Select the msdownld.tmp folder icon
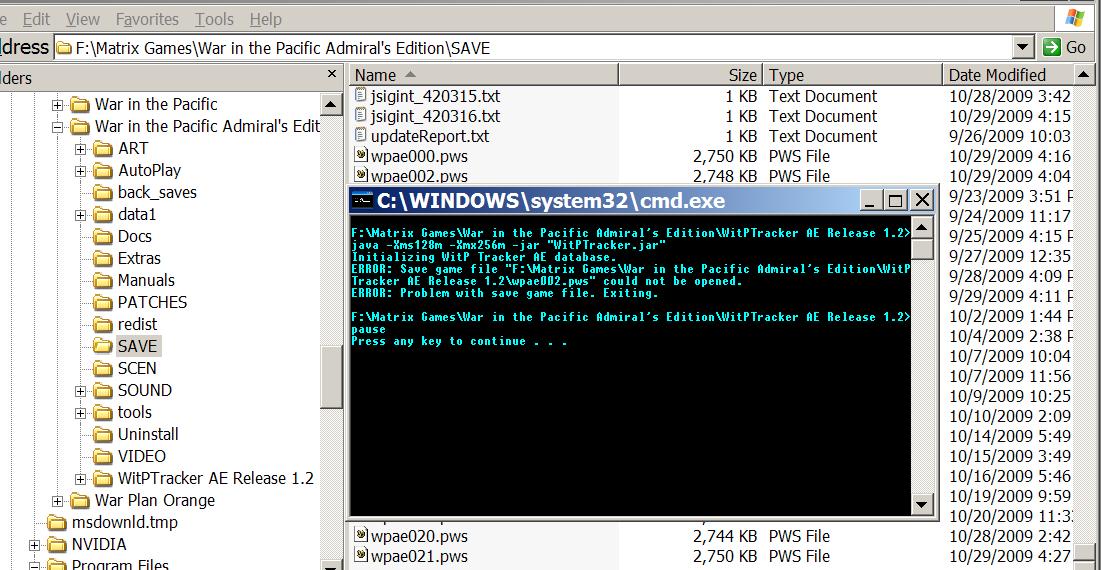Image resolution: width=1101 pixels, height=570 pixels. pyautogui.click(x=57, y=522)
